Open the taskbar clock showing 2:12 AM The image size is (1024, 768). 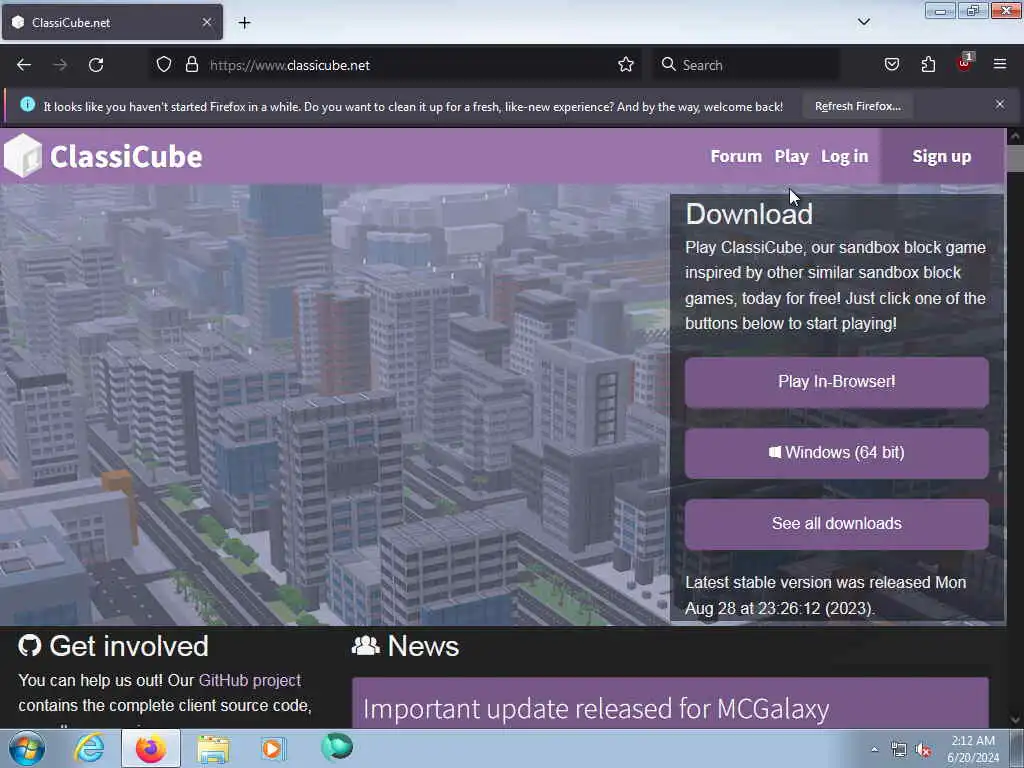click(x=973, y=749)
